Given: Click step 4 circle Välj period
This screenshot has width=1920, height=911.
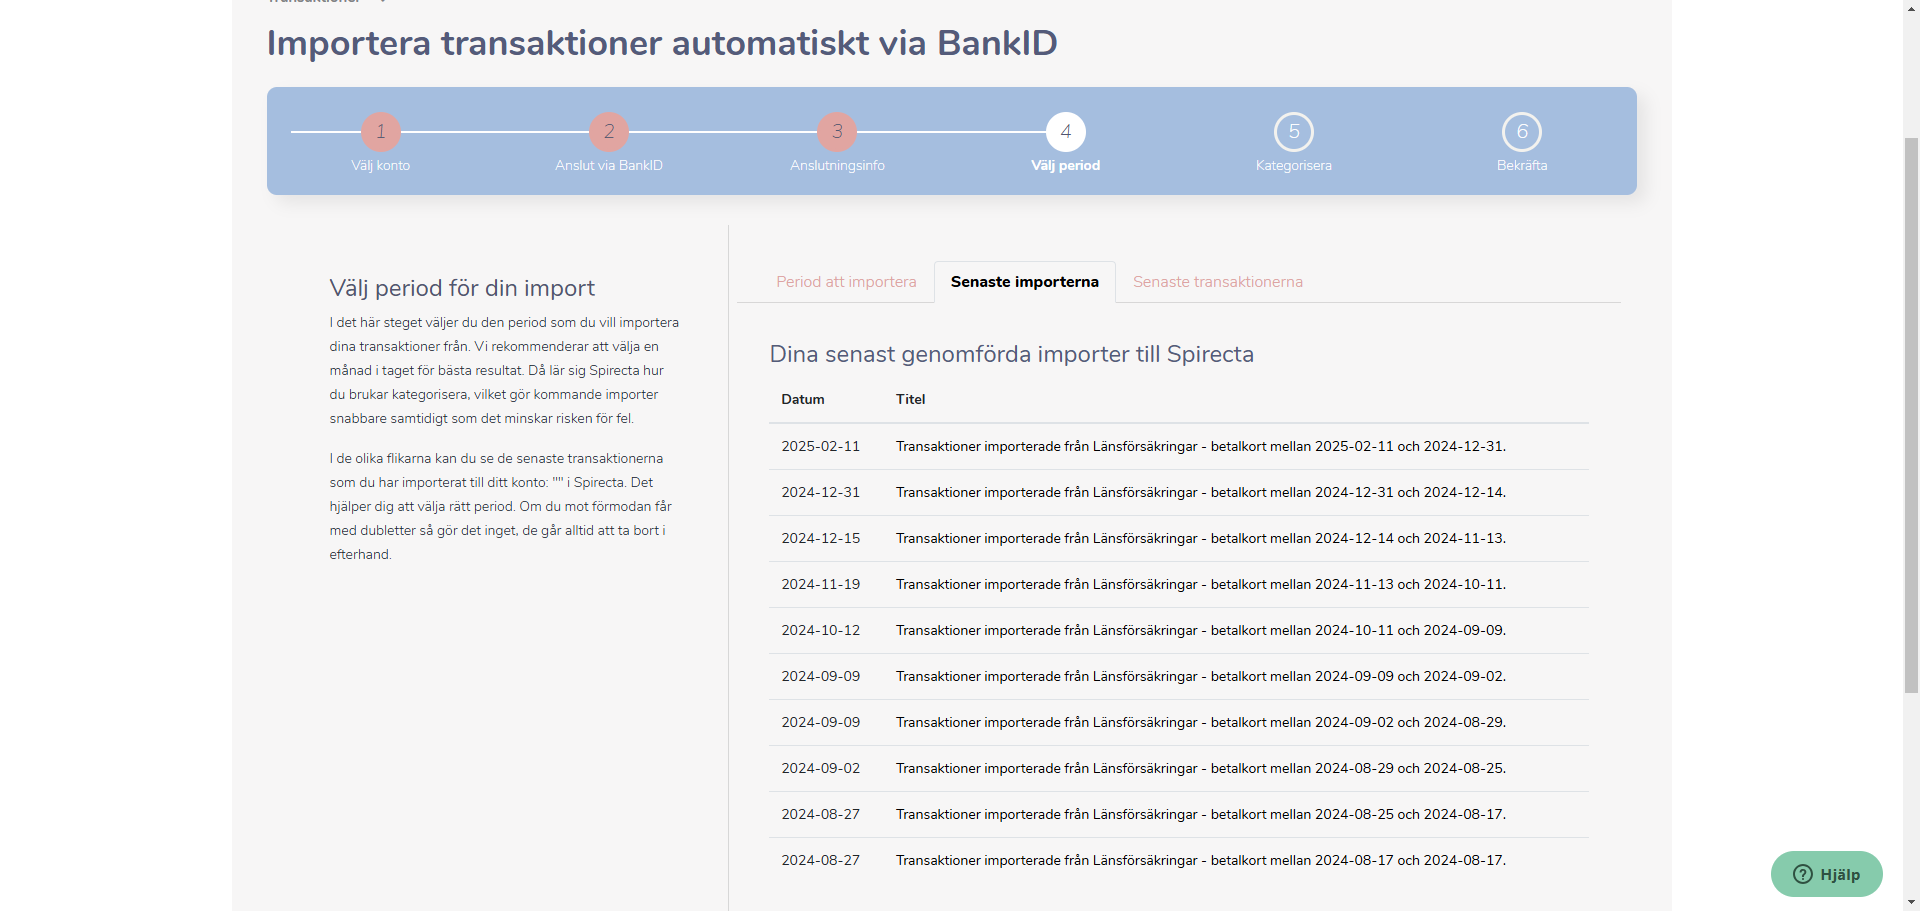Looking at the screenshot, I should [1066, 132].
